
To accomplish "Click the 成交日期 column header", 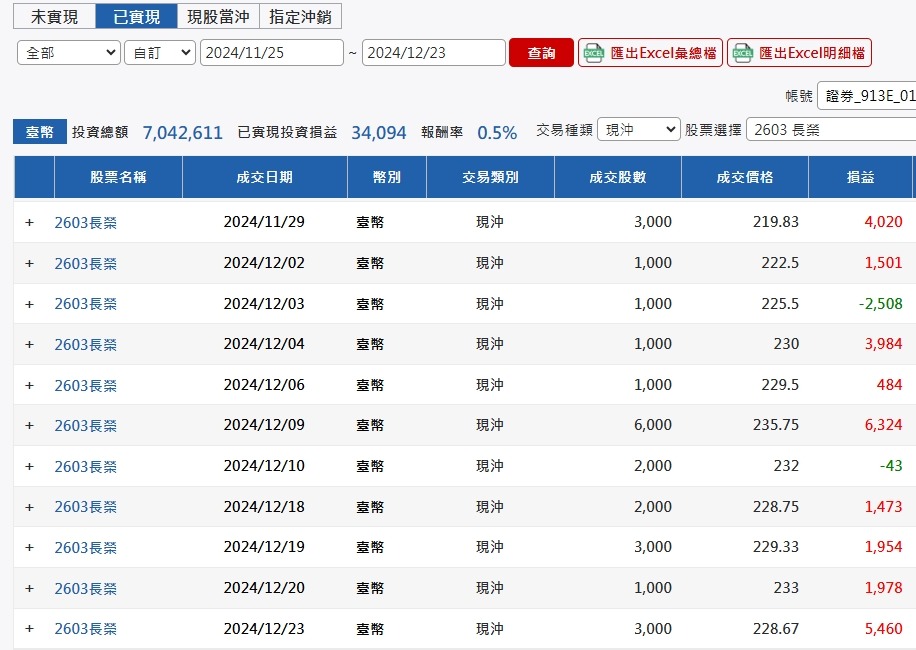I will point(264,178).
